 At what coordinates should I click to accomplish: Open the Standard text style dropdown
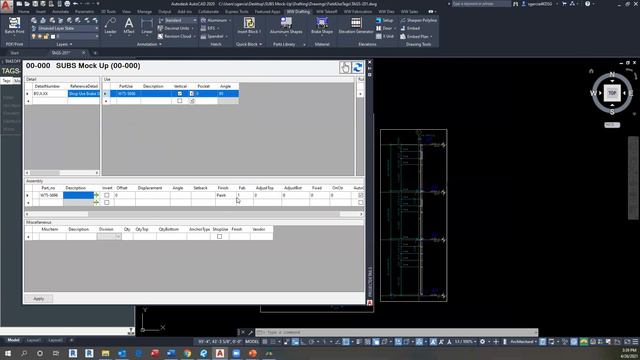(177, 20)
